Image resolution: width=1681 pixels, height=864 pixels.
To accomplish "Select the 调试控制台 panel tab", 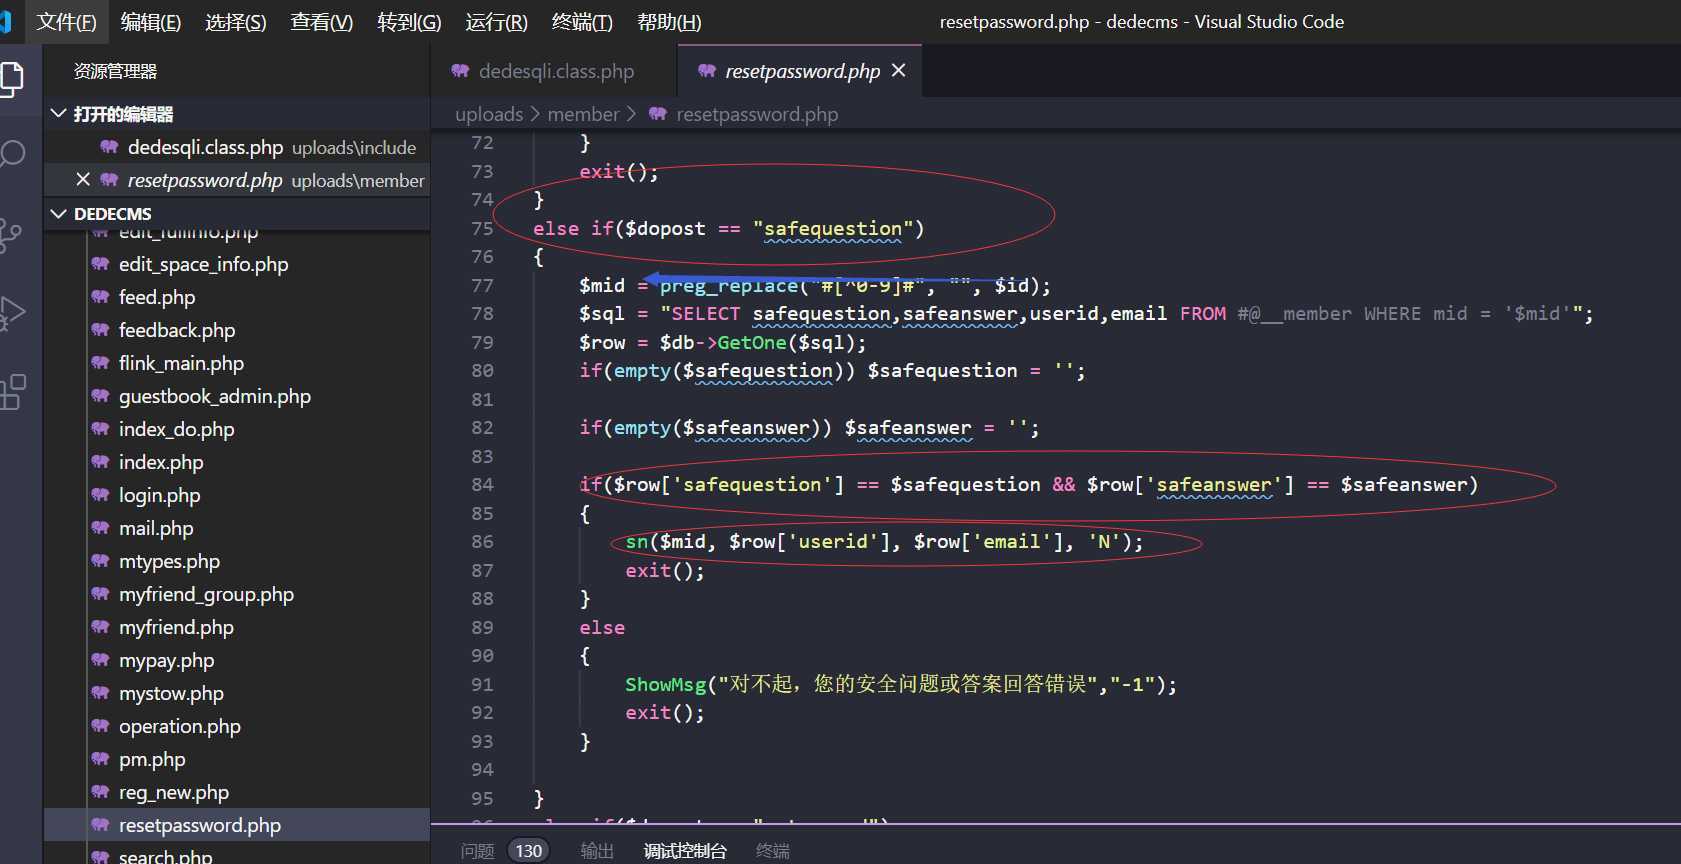I will (685, 851).
